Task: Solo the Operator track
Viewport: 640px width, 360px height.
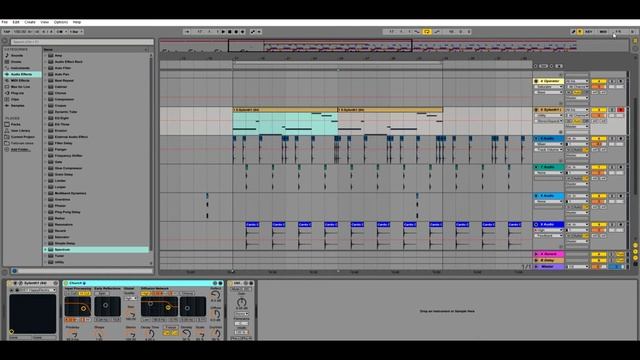Action: [x=612, y=81]
